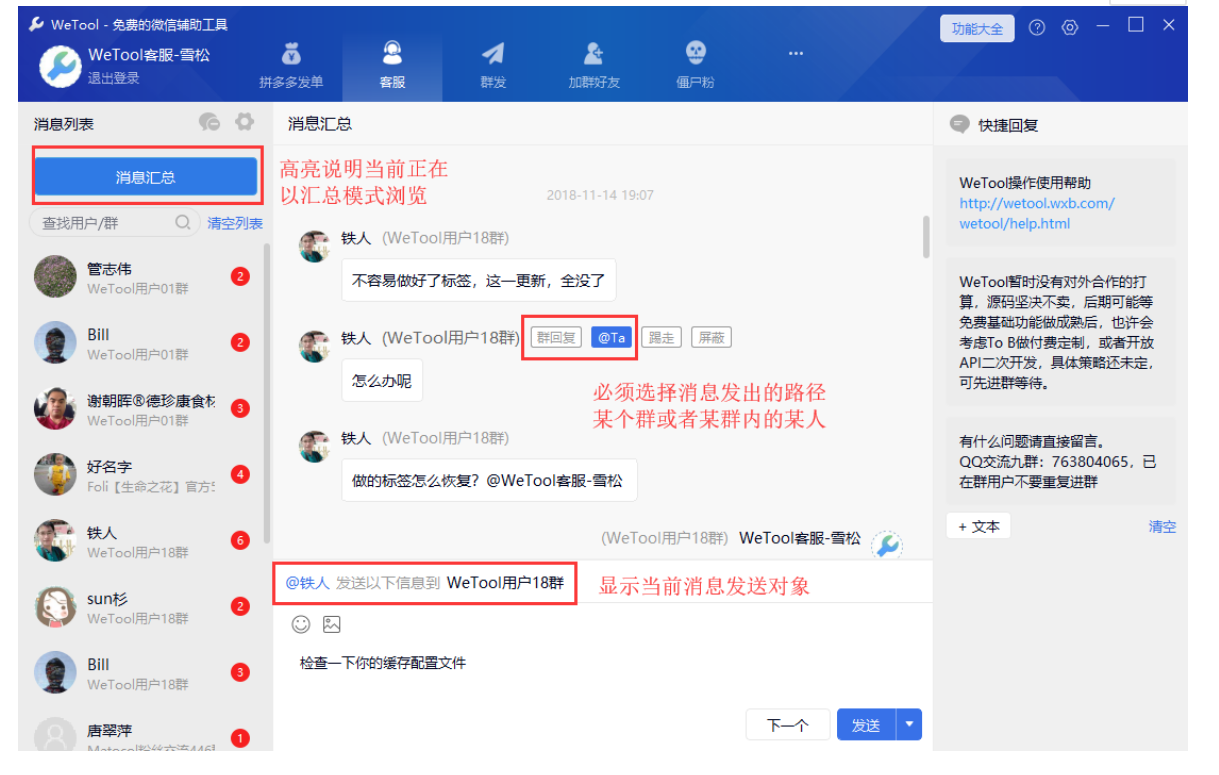
Task: Open the 发送 dropdown arrow
Action: point(909,726)
